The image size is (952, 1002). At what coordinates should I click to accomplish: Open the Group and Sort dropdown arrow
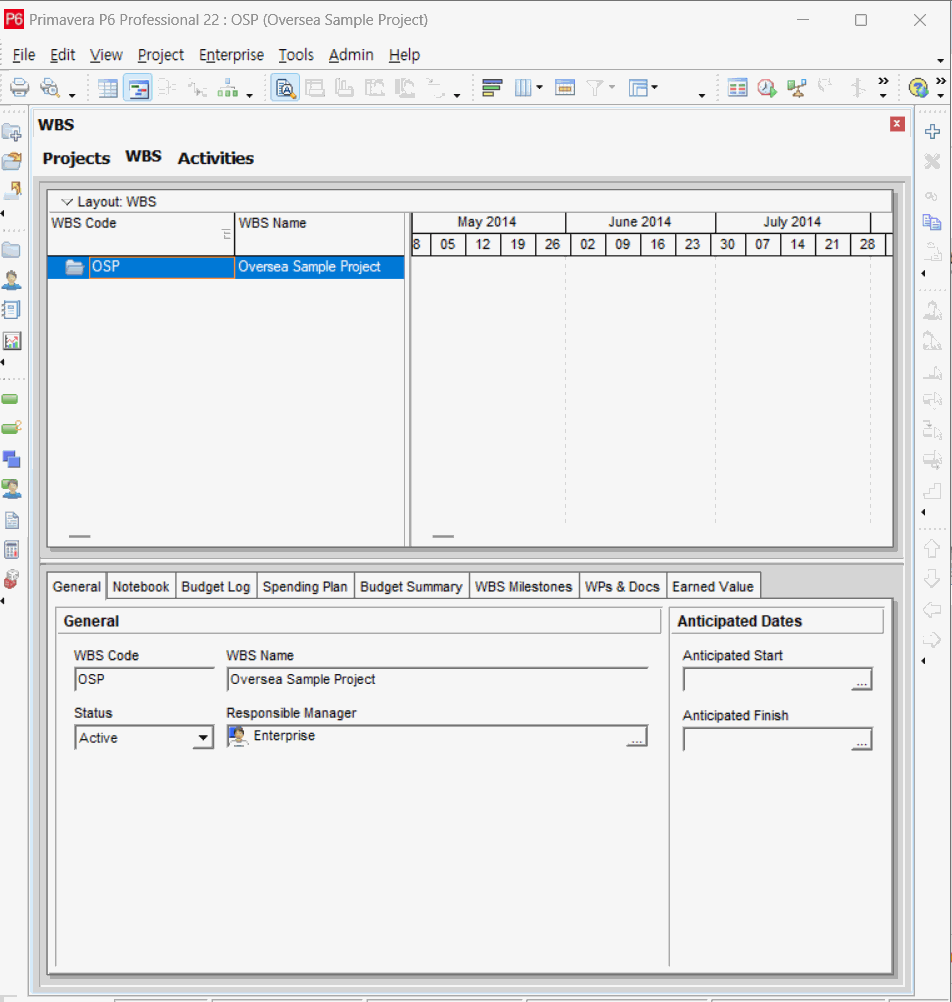(x=654, y=87)
